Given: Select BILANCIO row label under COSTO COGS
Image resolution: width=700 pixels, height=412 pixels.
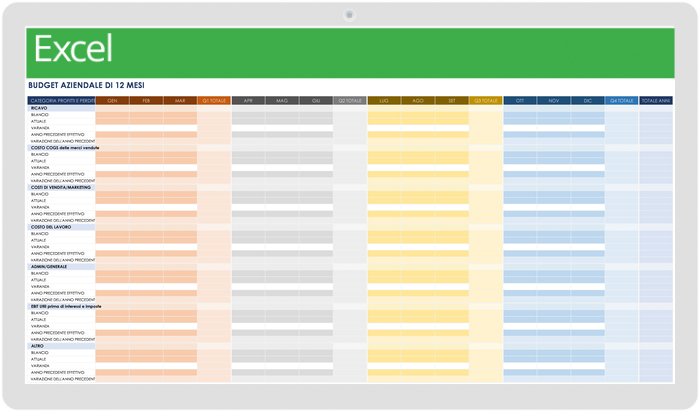Looking at the screenshot, I should click(x=39, y=154).
